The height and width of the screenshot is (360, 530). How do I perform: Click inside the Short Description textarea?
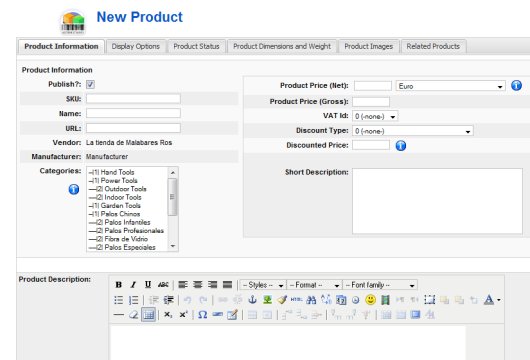pyautogui.click(x=437, y=201)
